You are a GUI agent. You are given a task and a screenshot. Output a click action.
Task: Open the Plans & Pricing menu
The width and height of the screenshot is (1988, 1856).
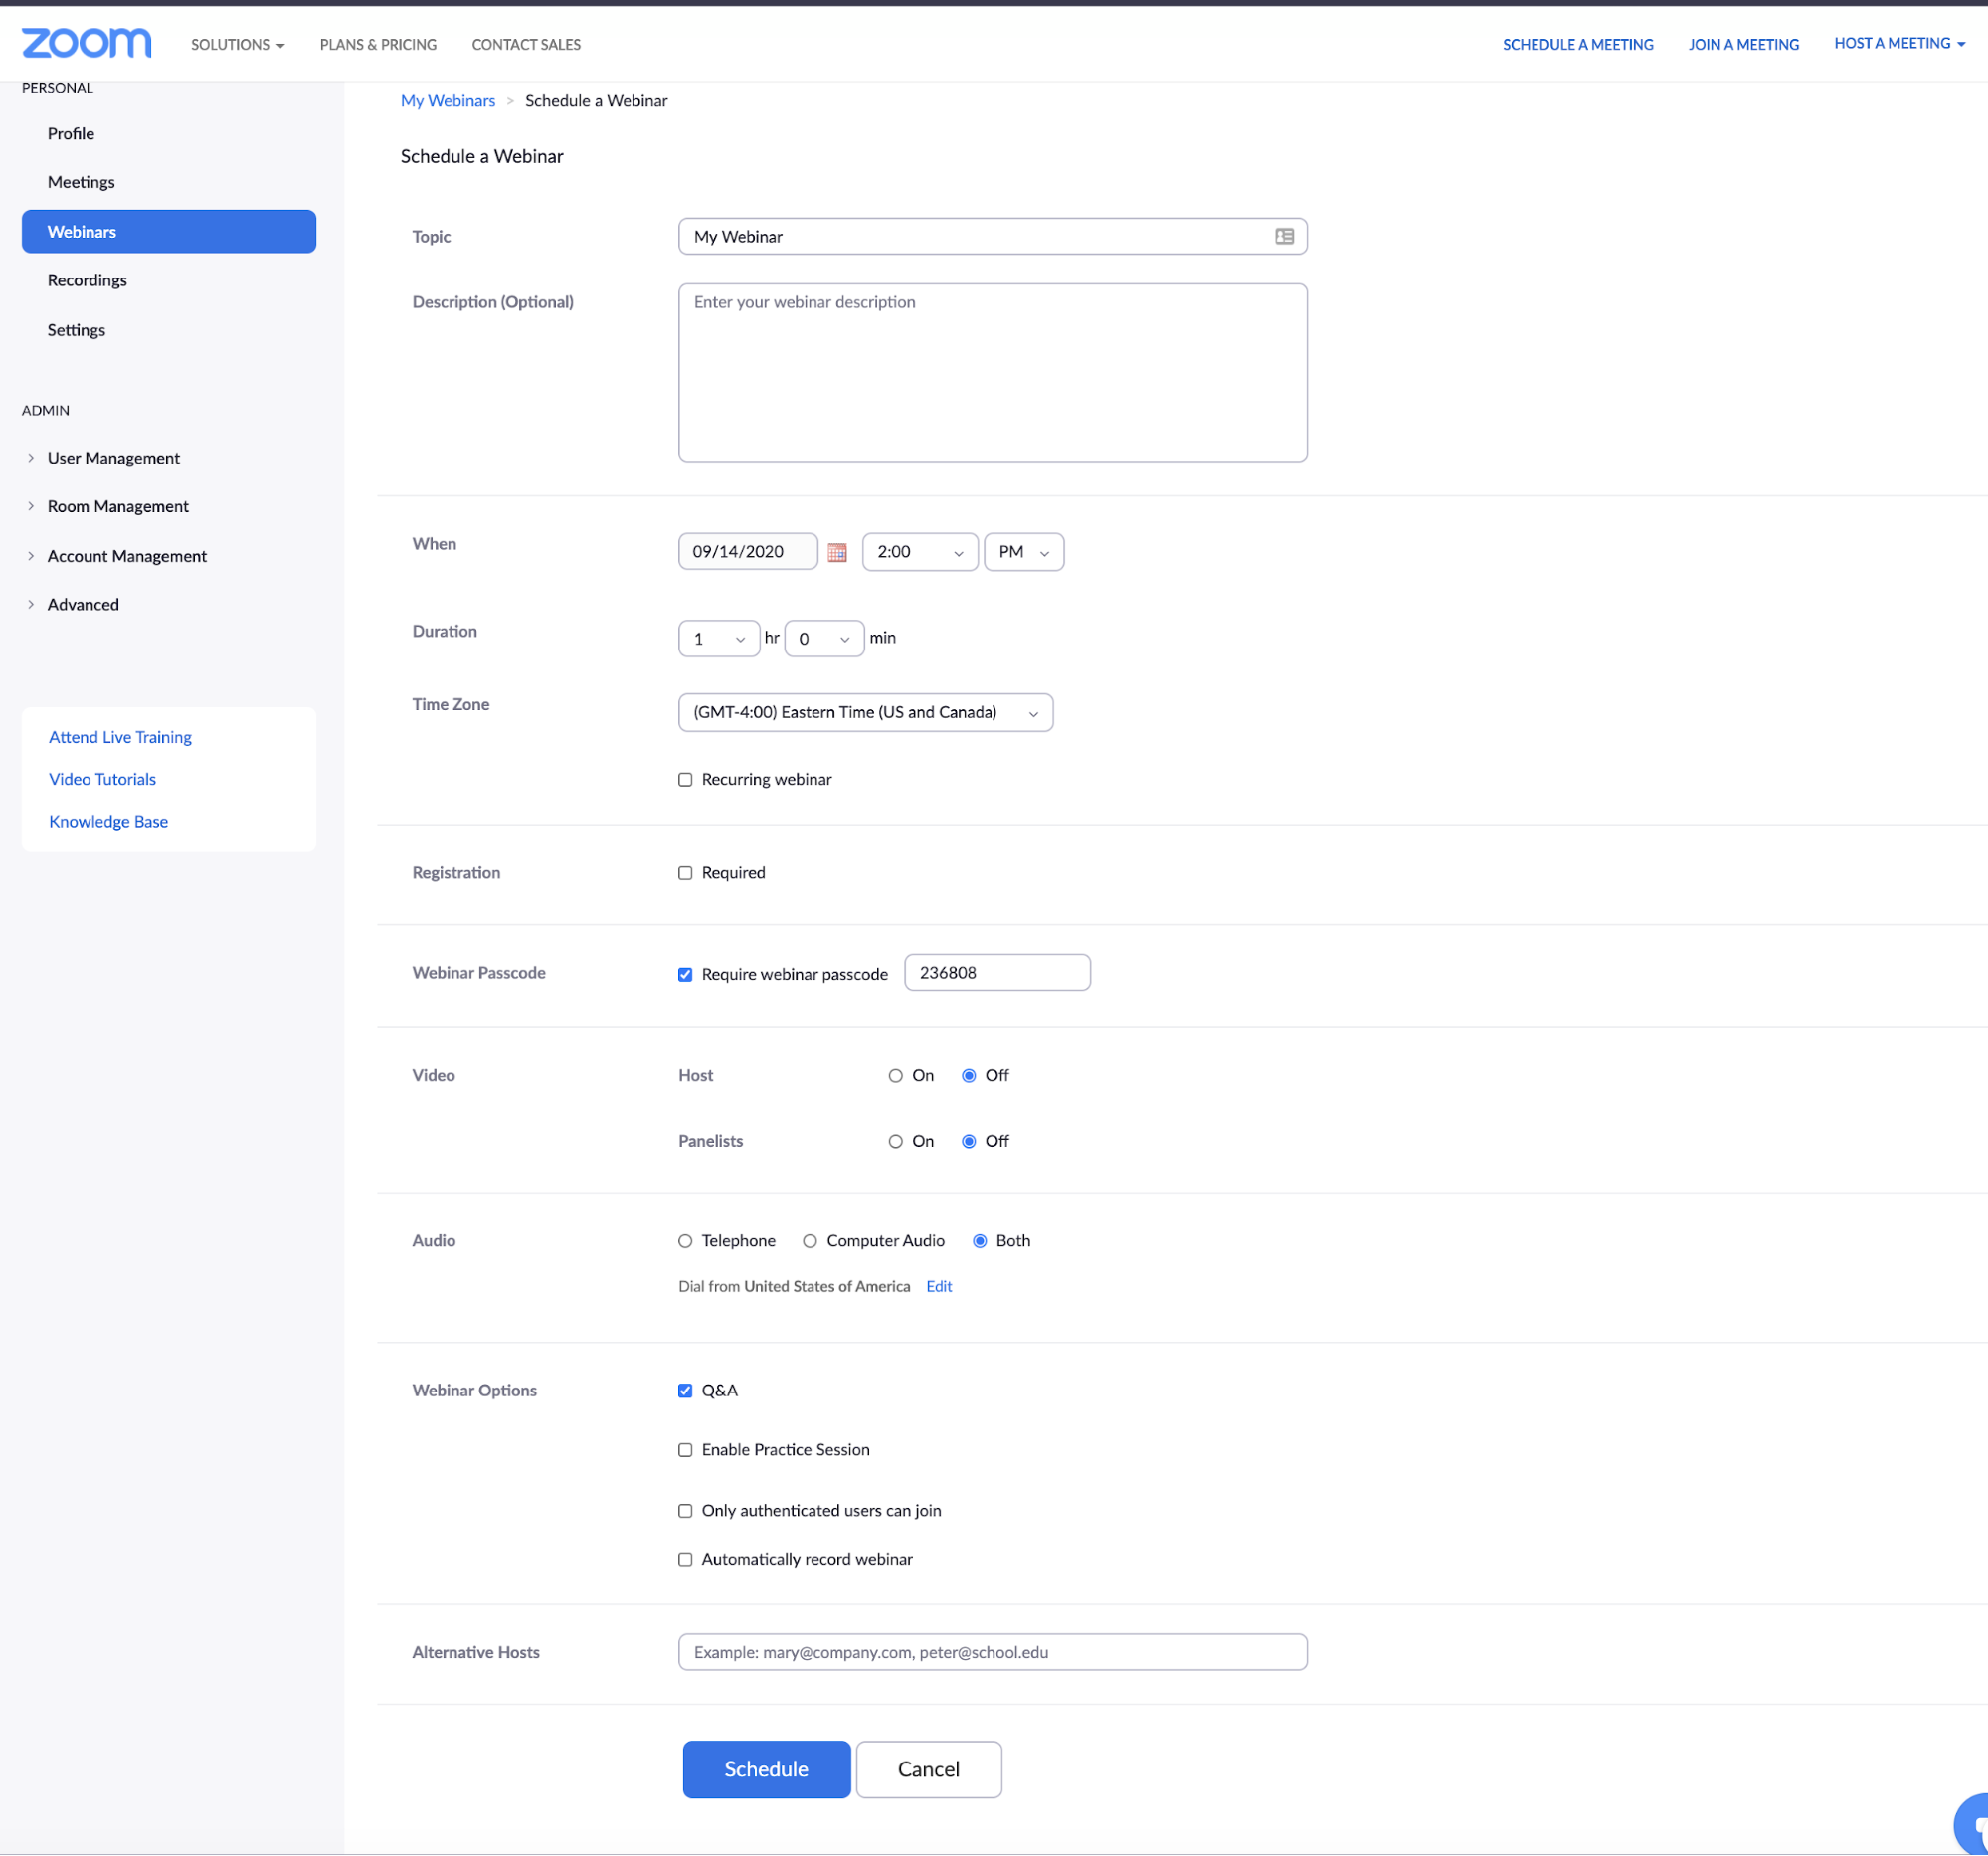378,44
